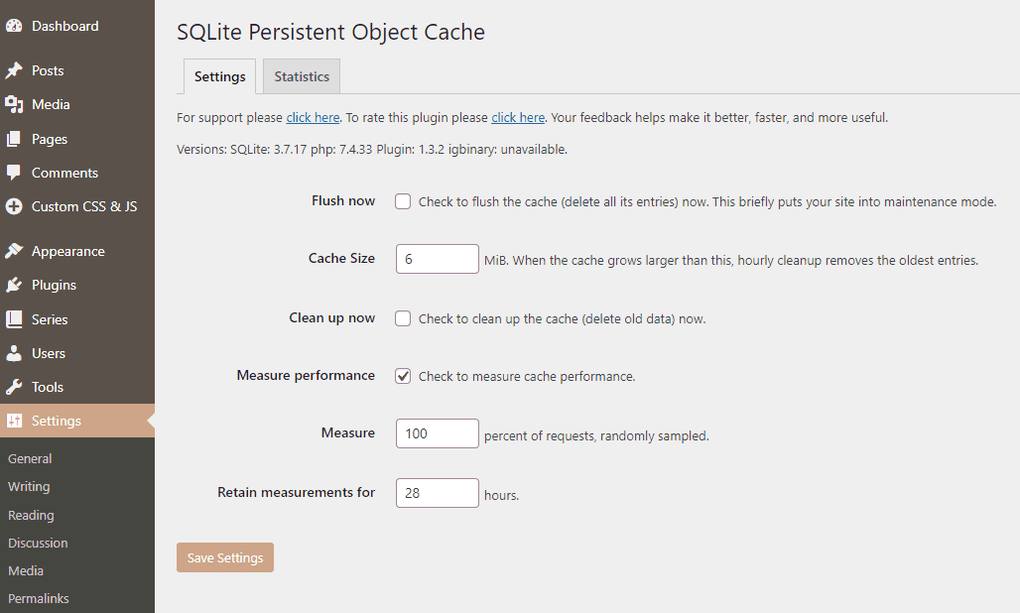This screenshot has width=1020, height=613.
Task: Open the Reading settings page
Action: [31, 515]
